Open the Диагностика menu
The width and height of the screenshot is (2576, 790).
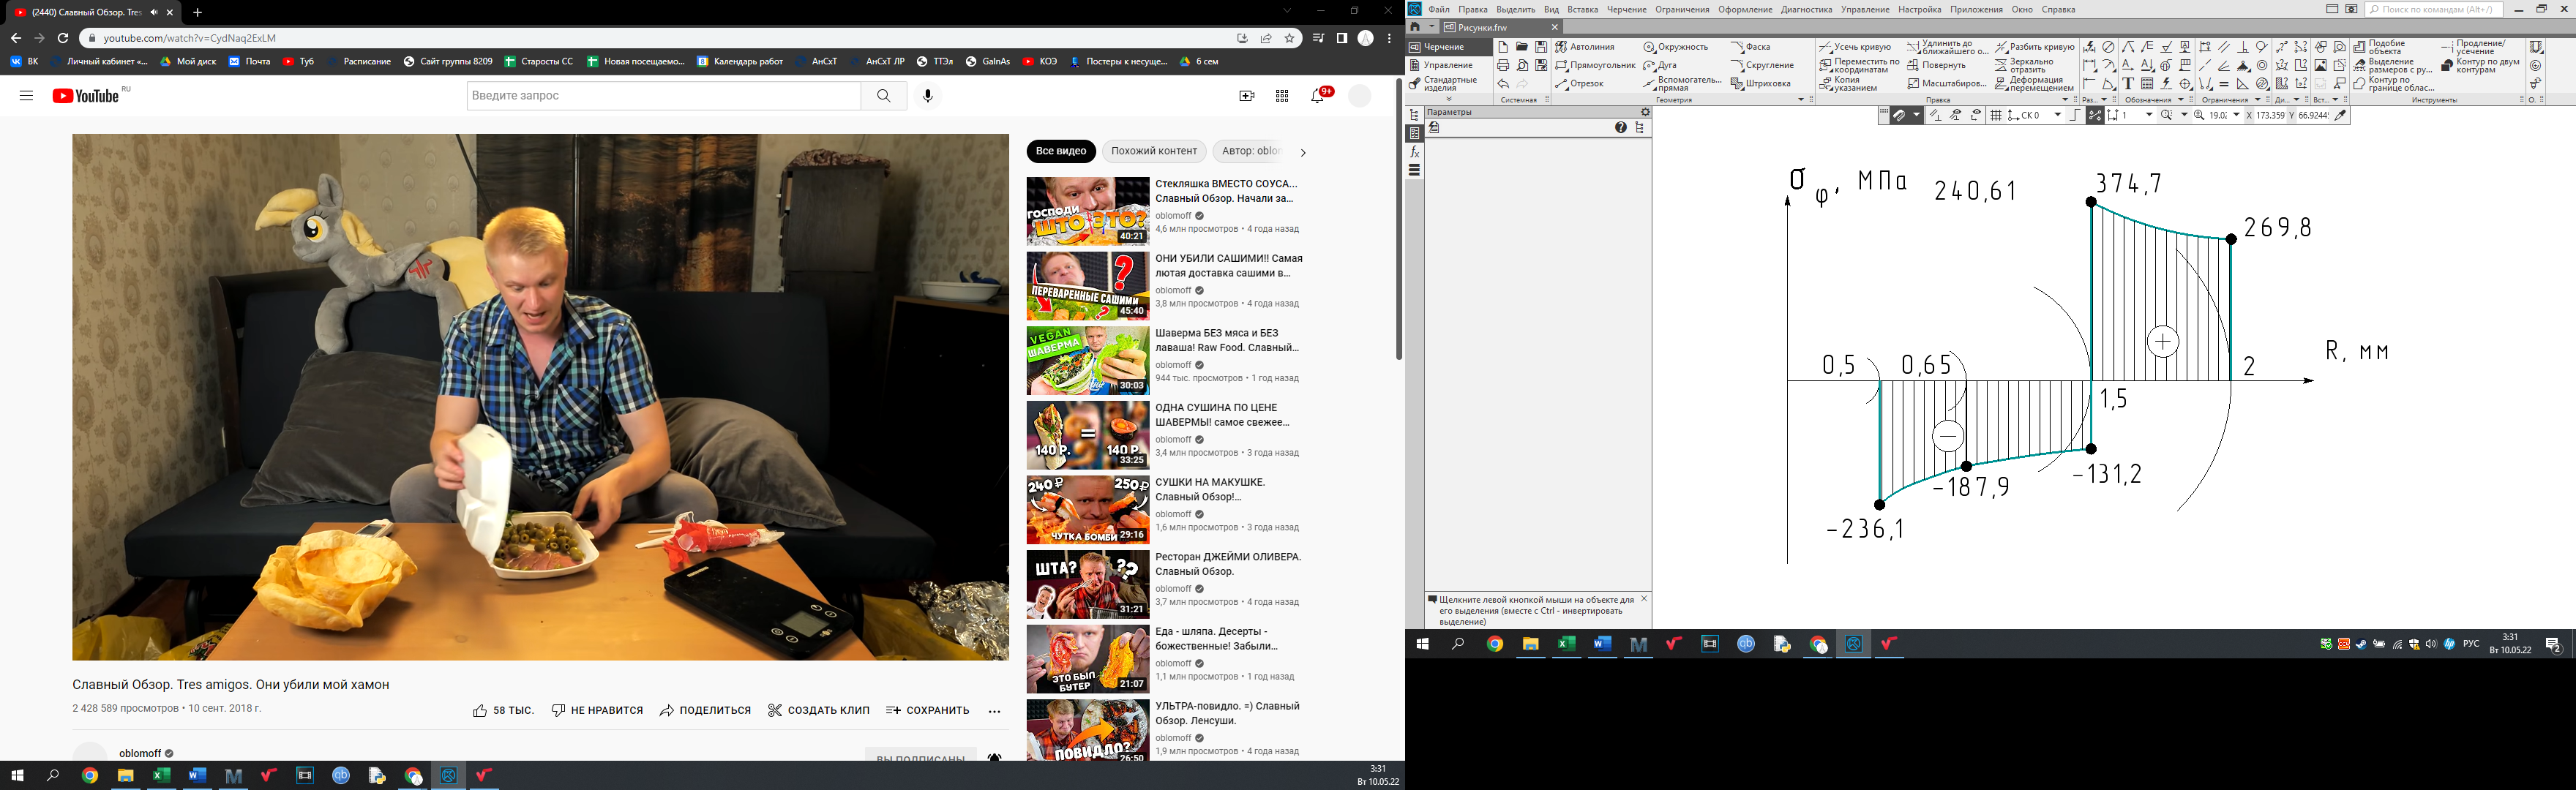tap(1806, 9)
